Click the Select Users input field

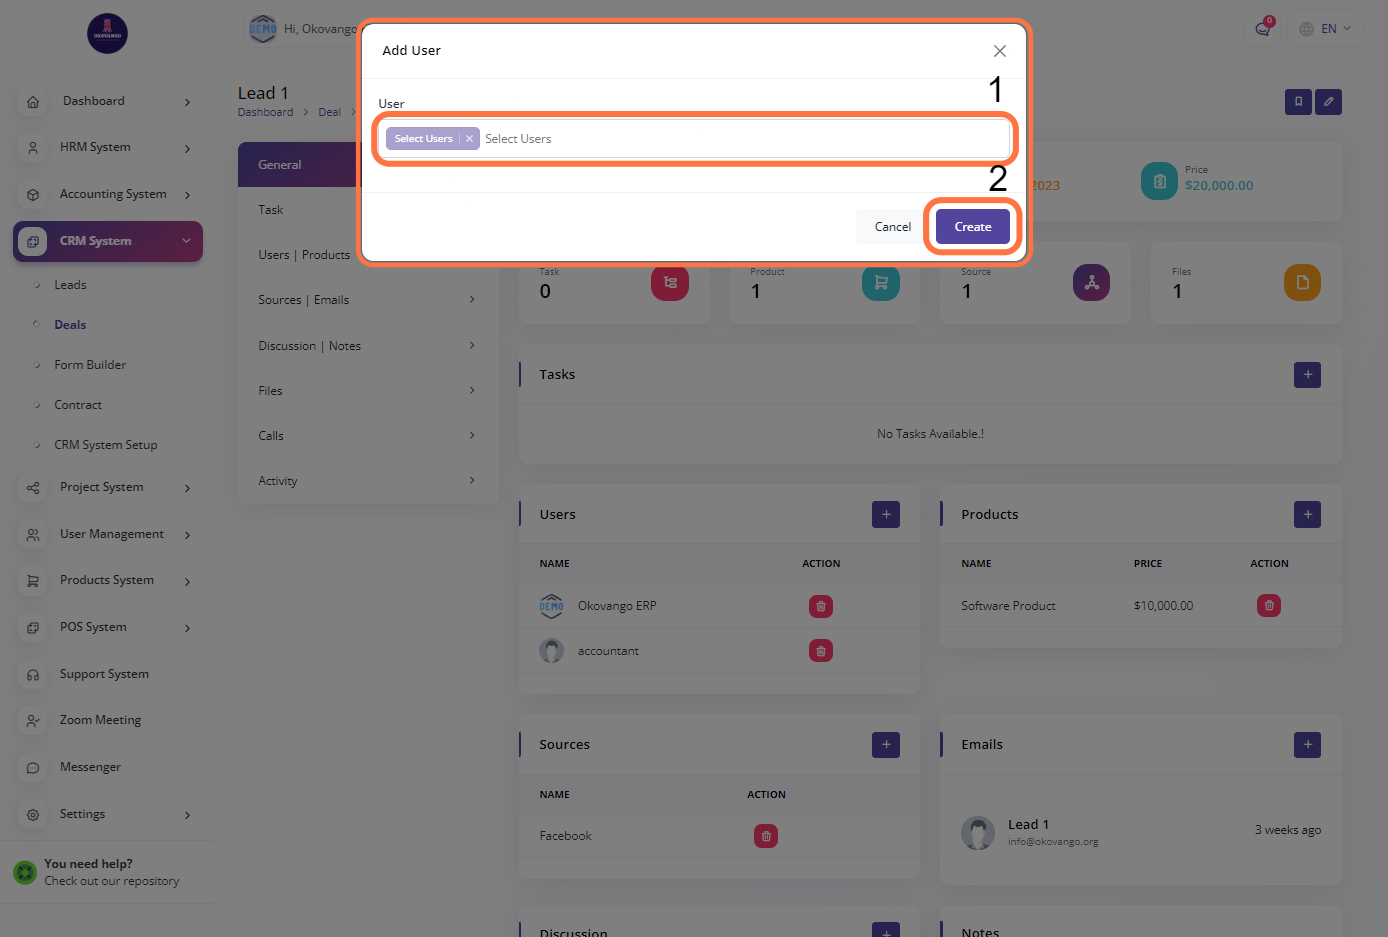(740, 139)
